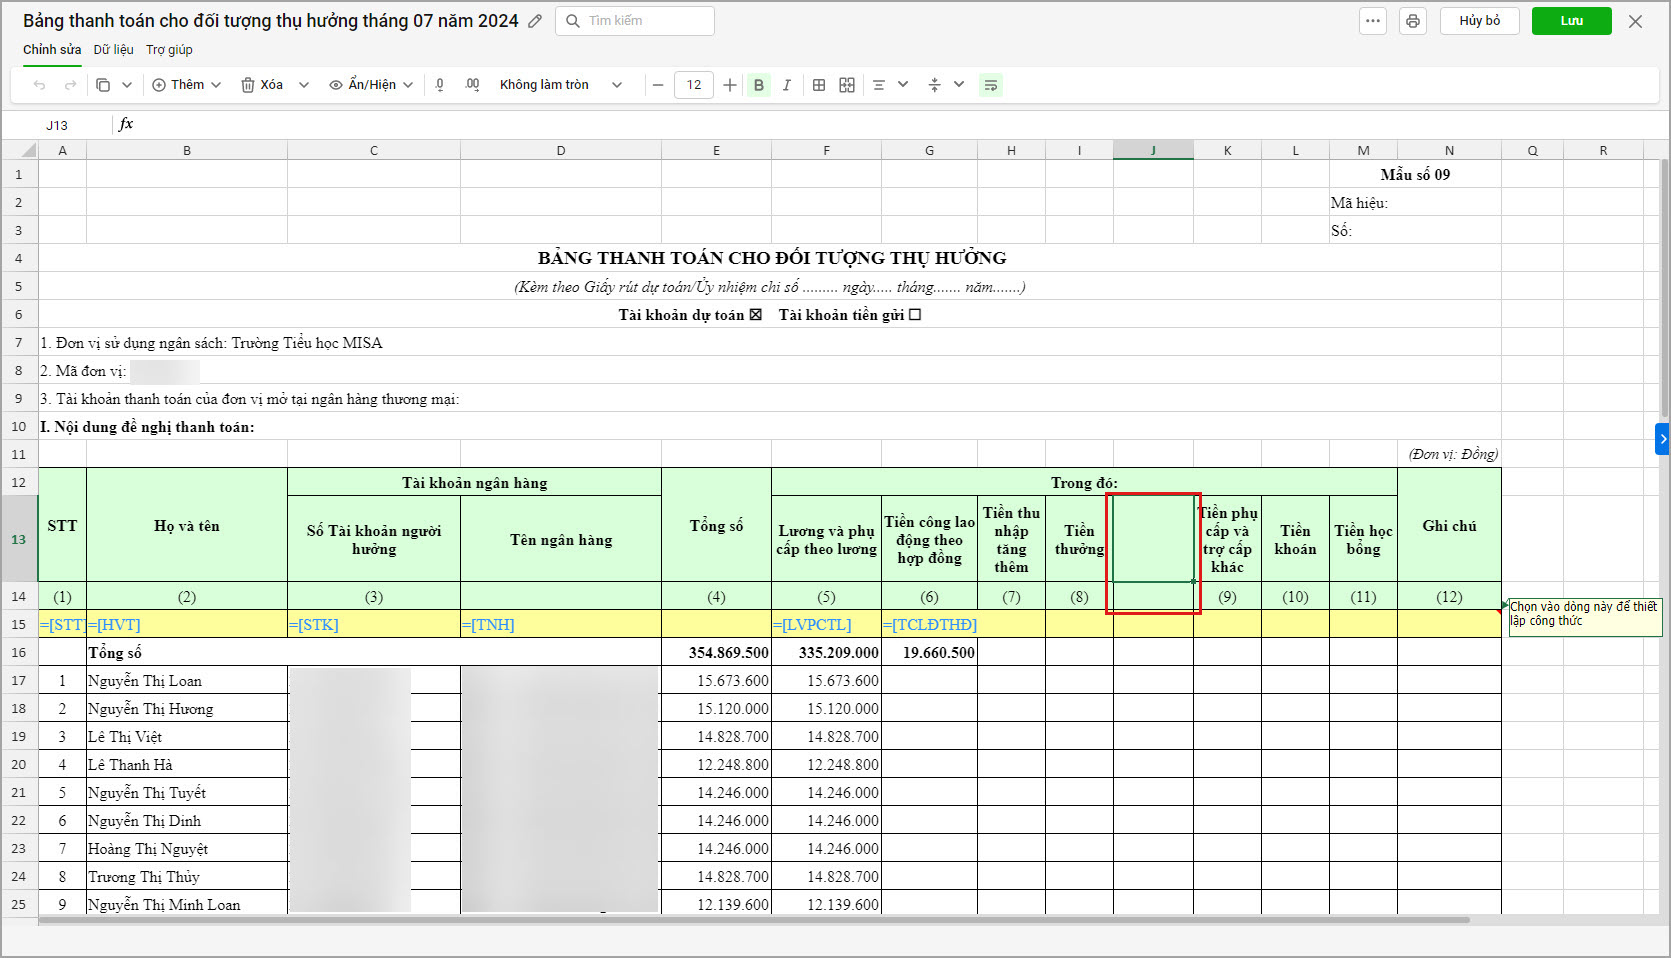Select row 16 header
The width and height of the screenshot is (1671, 958).
19,652
